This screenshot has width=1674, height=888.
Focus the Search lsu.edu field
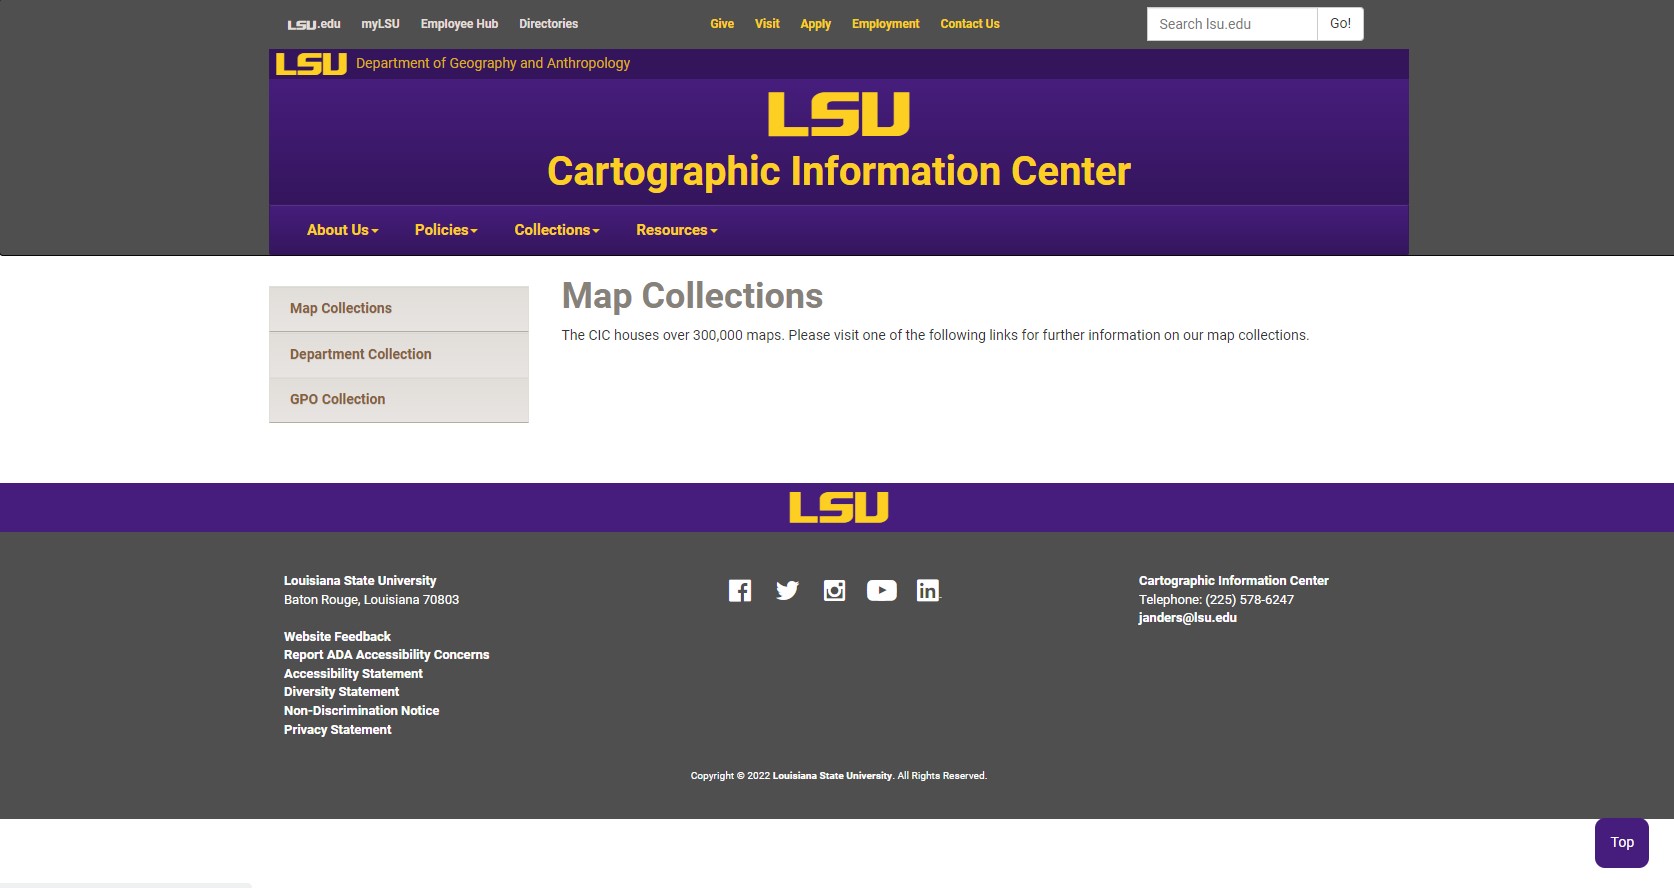point(1232,24)
